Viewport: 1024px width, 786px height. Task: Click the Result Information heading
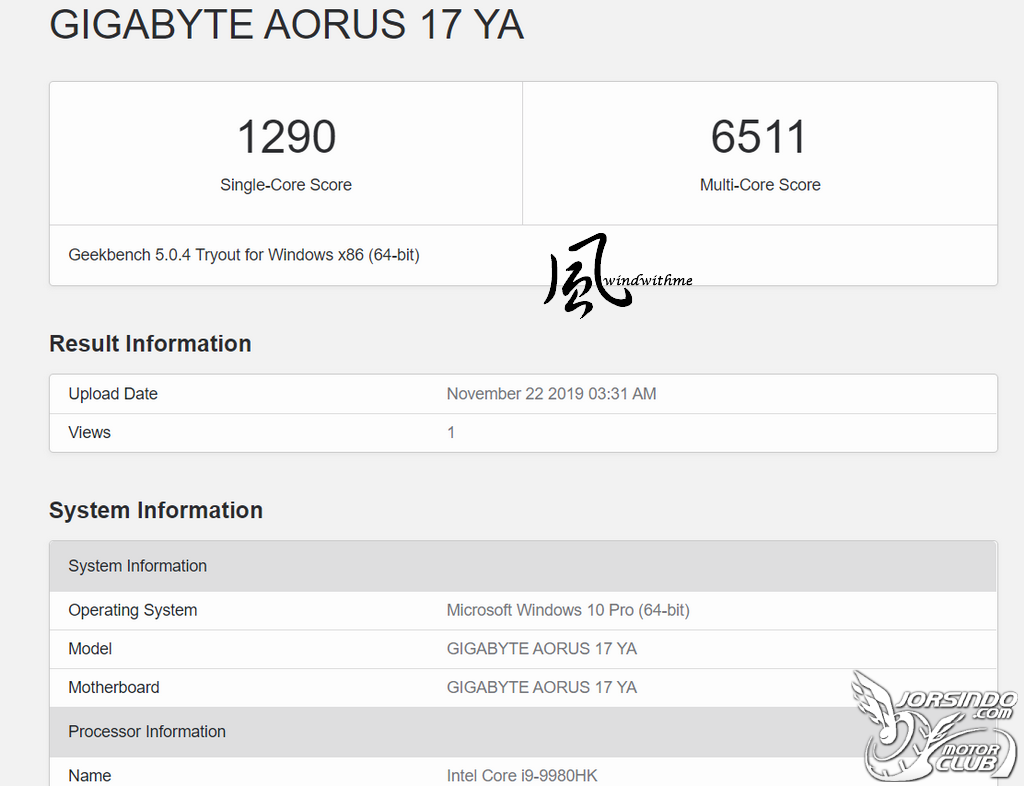[150, 343]
